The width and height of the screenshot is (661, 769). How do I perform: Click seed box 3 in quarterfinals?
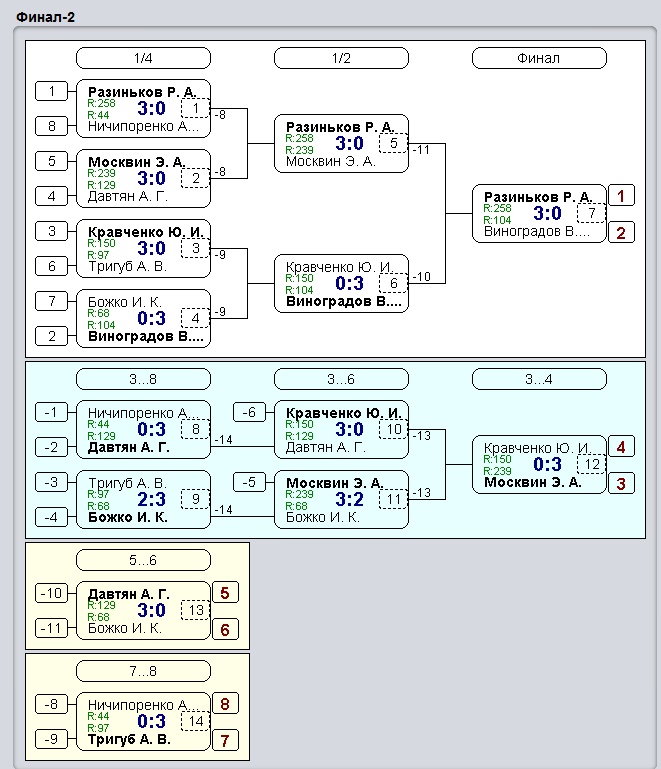click(x=51, y=231)
